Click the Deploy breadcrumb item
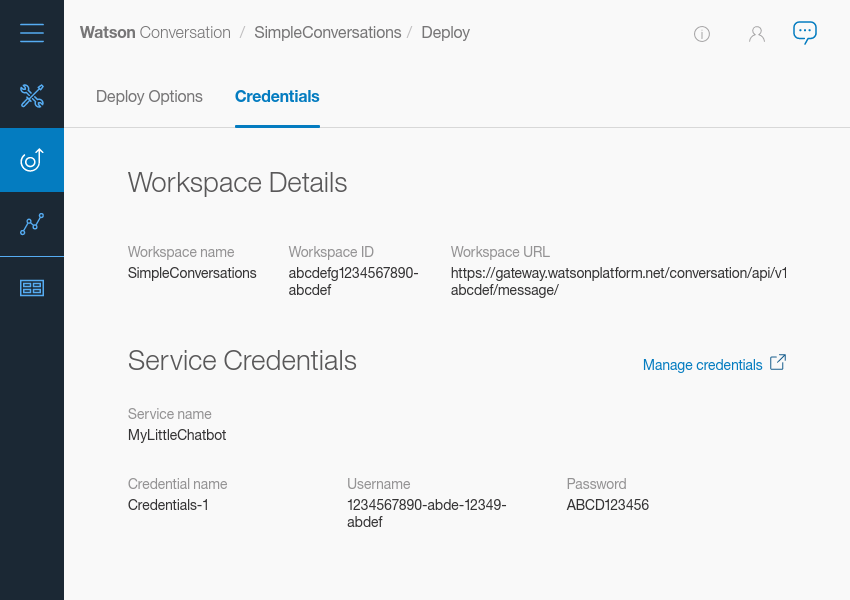Viewport: 850px width, 600px height. point(445,33)
